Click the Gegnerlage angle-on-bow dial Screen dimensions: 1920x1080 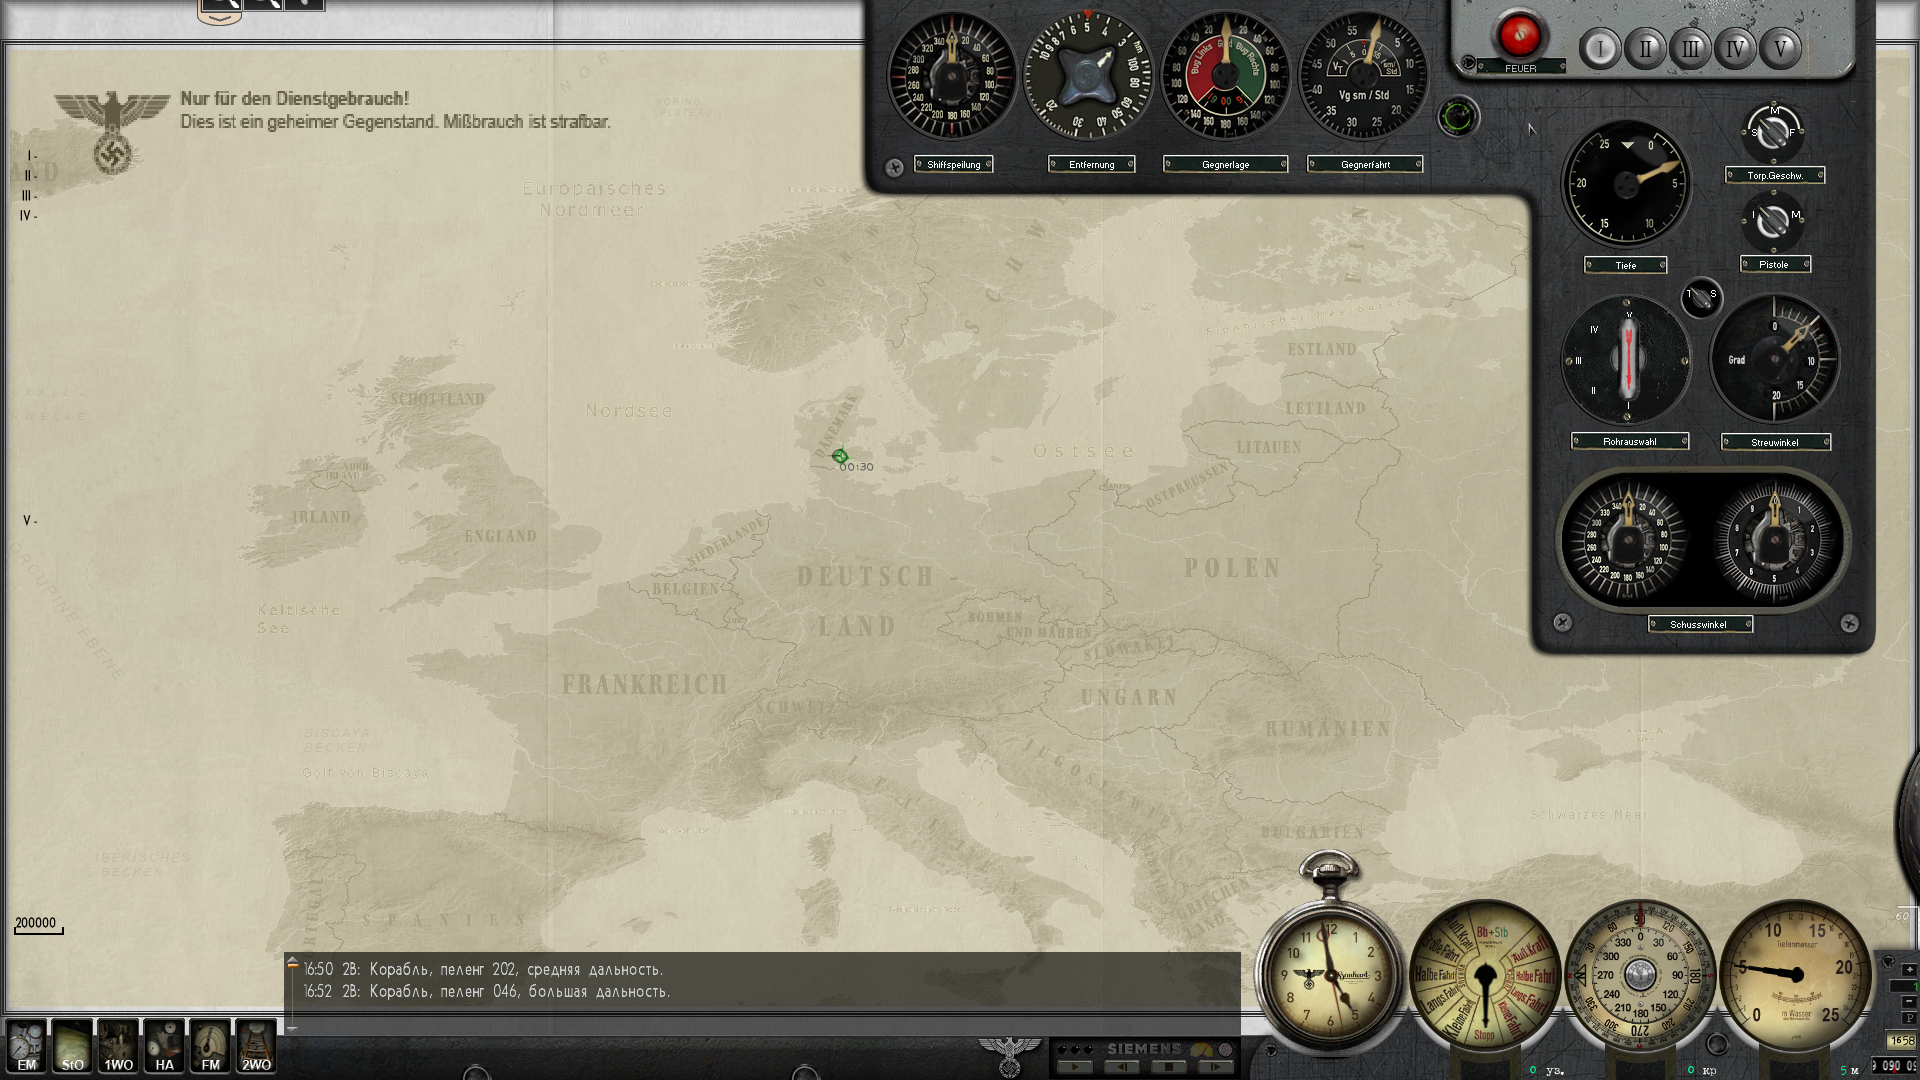1225,76
